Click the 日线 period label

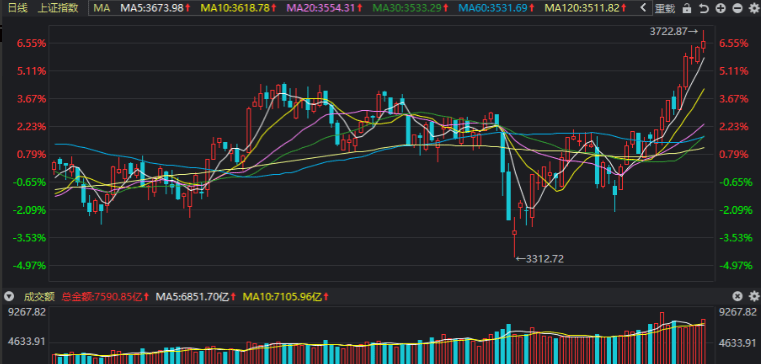pos(18,8)
